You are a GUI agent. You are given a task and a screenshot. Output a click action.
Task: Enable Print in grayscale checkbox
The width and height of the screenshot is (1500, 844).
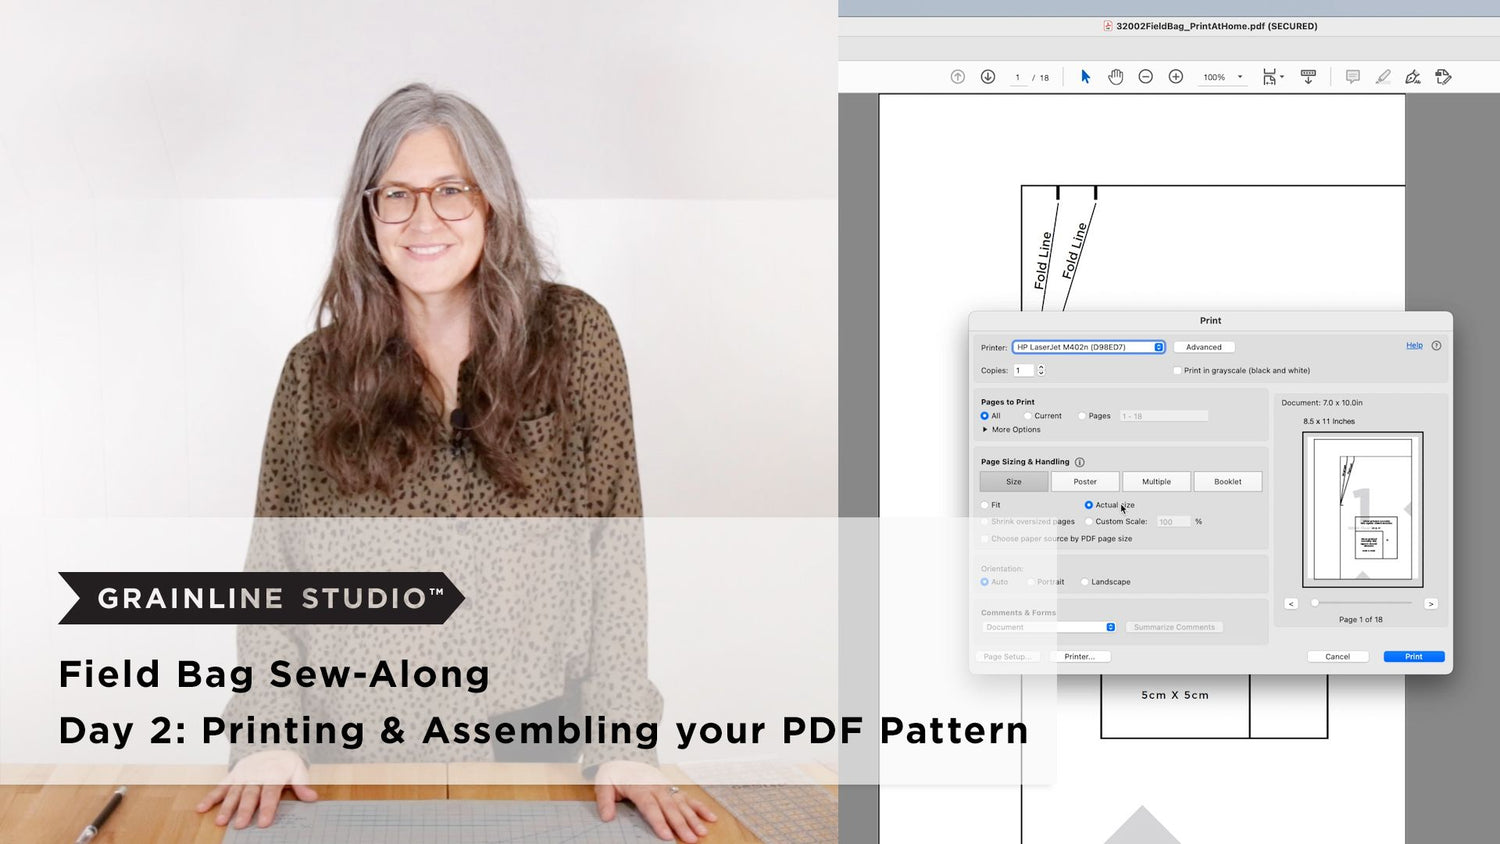pos(1177,371)
